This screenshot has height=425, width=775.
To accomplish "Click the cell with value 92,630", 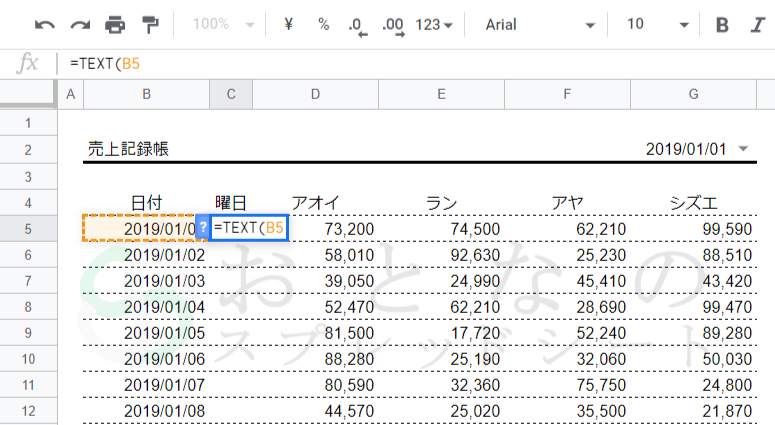I will click(x=441, y=255).
